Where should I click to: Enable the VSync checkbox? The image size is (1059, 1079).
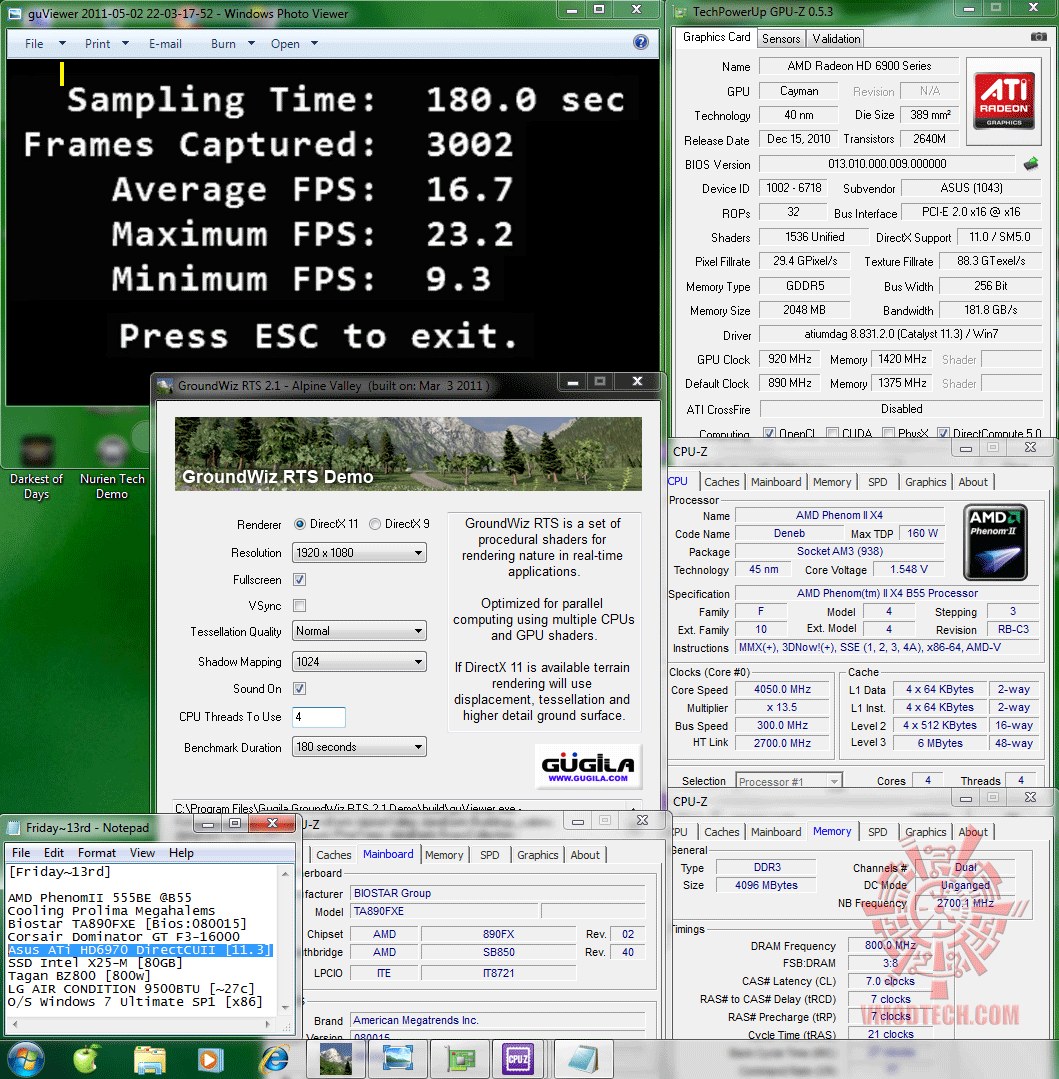click(x=299, y=606)
